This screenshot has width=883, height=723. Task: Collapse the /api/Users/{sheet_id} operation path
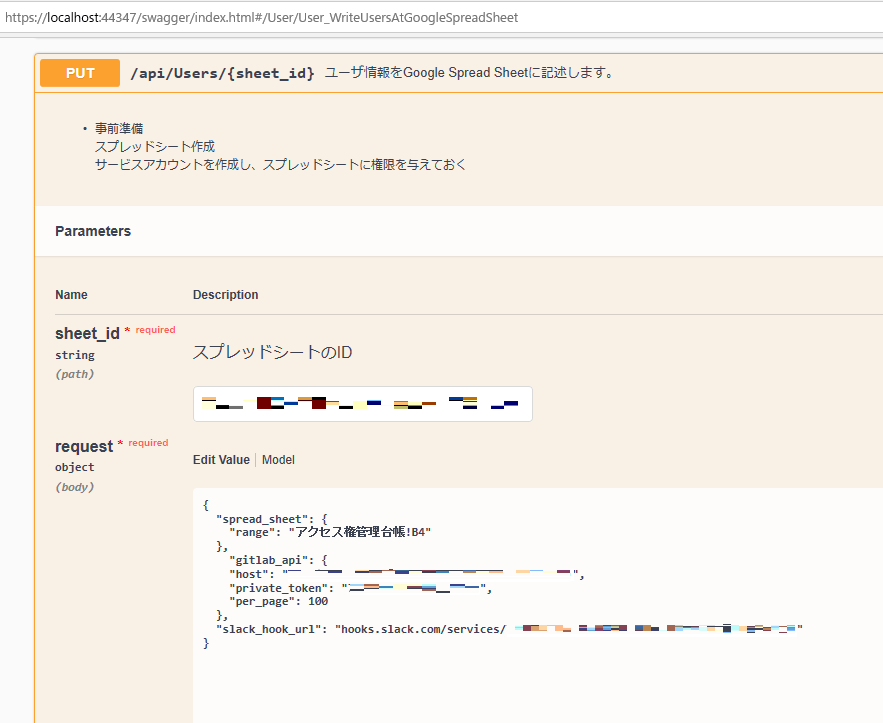point(222,73)
